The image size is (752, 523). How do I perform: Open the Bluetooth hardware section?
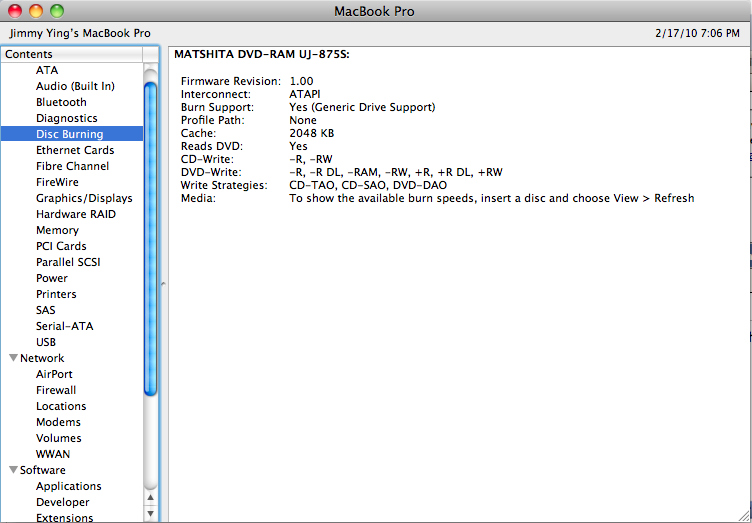pos(61,102)
